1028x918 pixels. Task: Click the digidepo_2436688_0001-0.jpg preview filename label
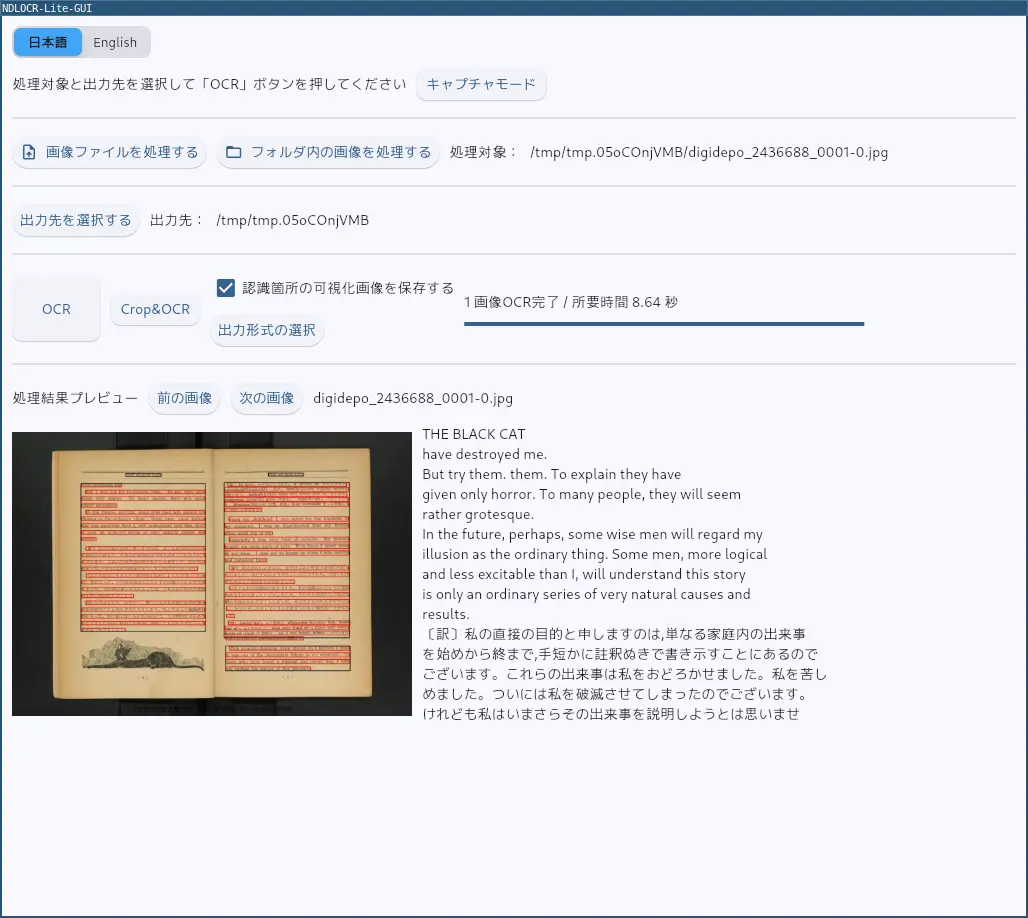[413, 398]
